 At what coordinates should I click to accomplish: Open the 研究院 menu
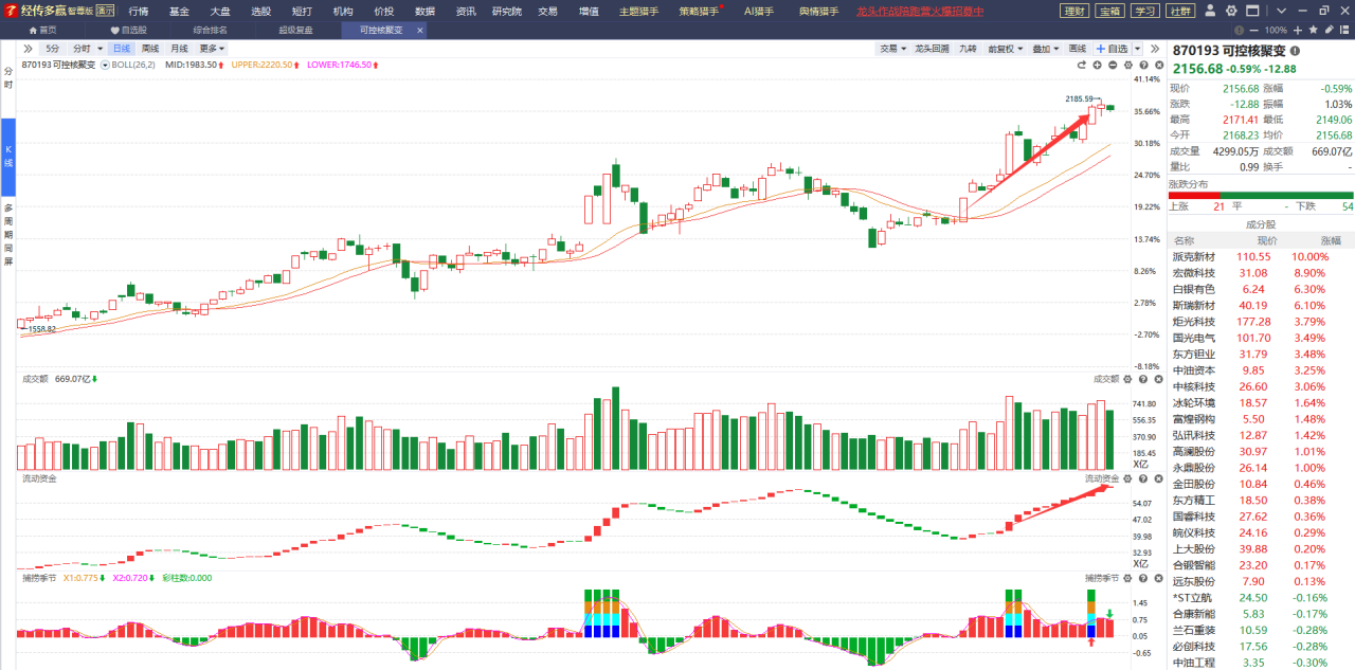click(x=506, y=11)
